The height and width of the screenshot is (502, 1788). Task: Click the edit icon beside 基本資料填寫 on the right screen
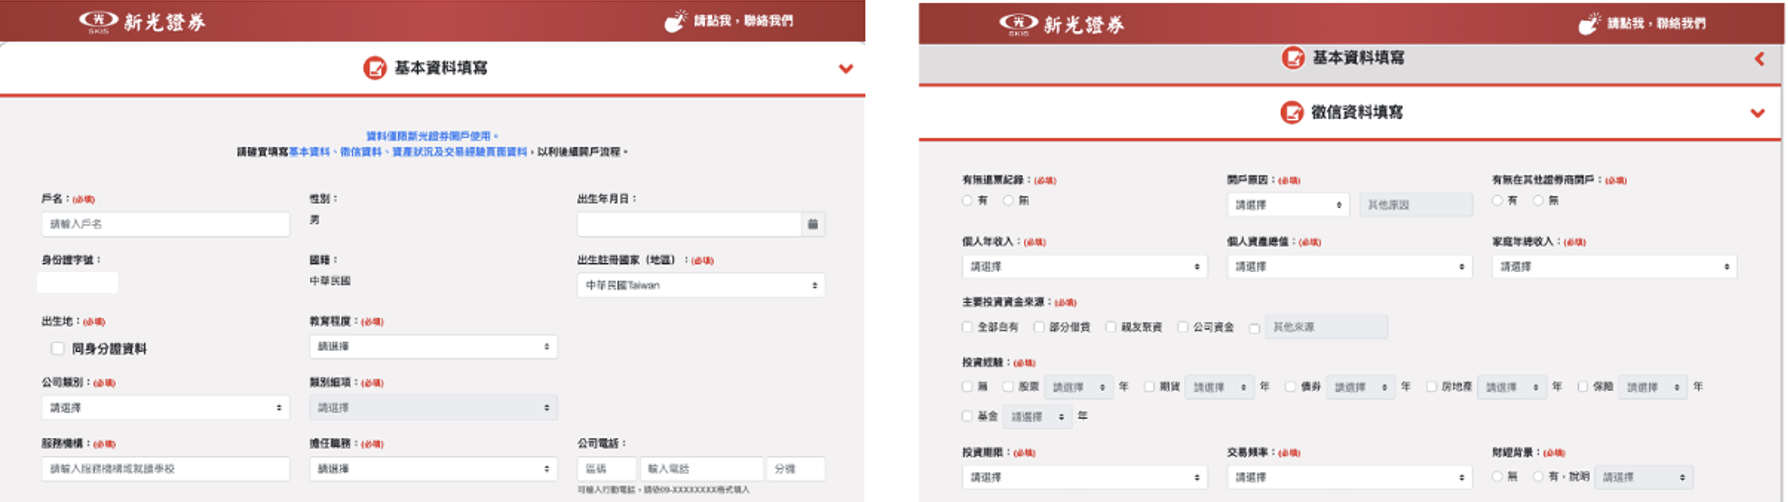(x=1293, y=58)
